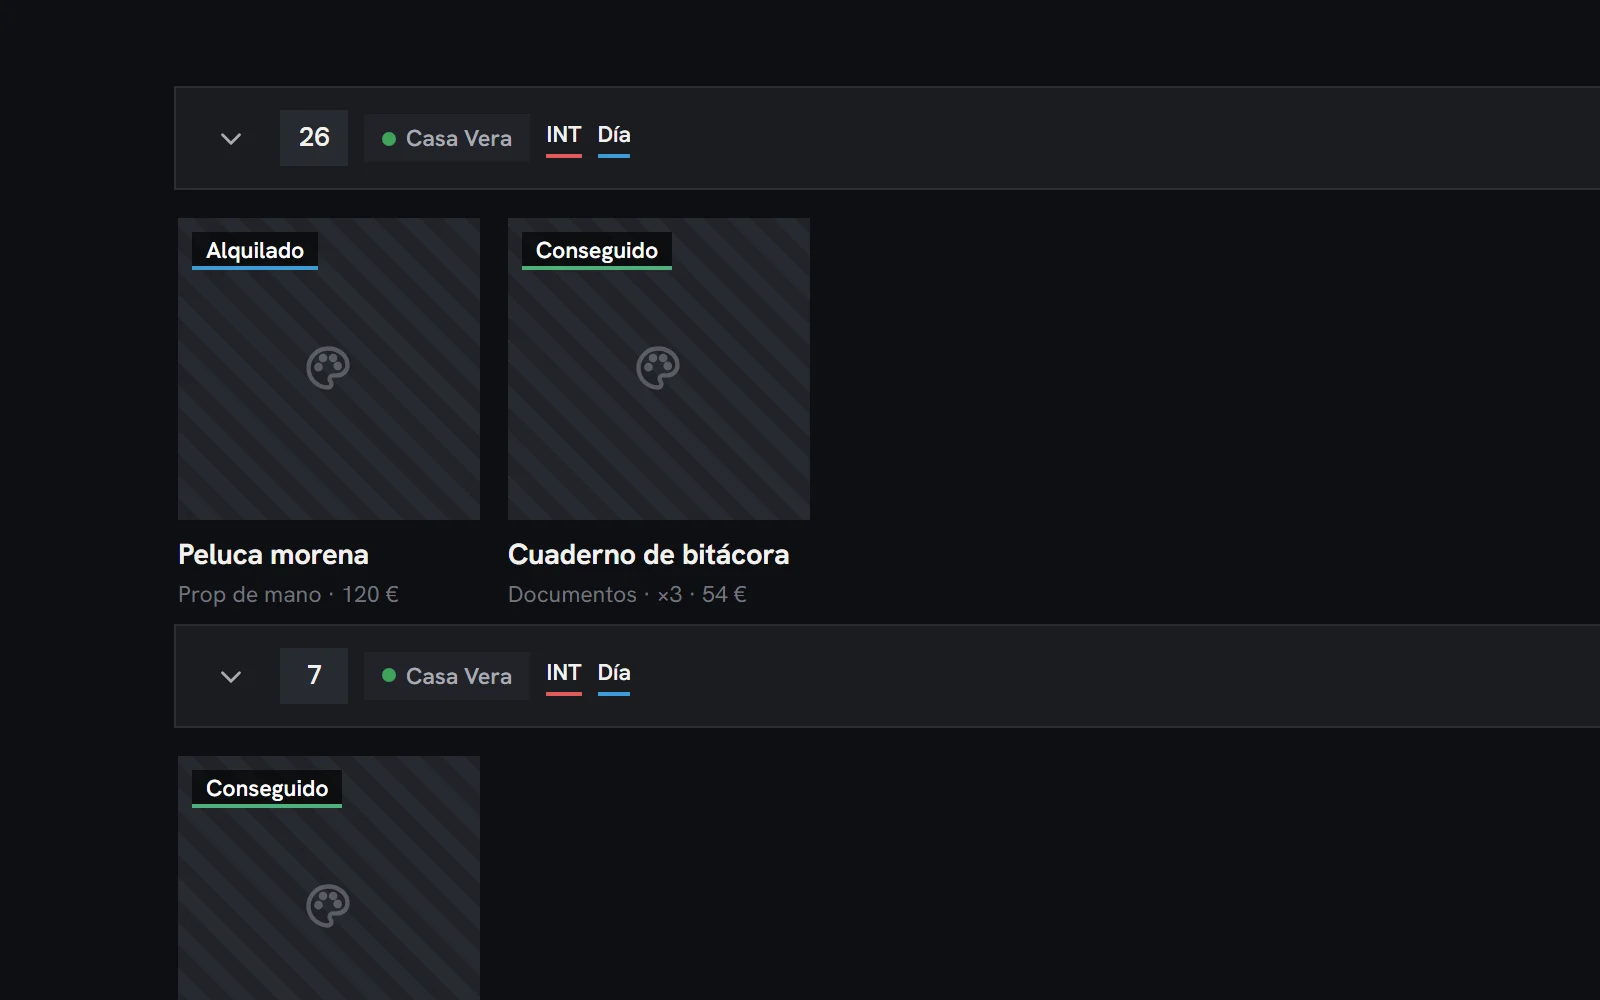This screenshot has width=1600, height=1000.
Task: Click scene number 26 badge
Action: [314, 138]
